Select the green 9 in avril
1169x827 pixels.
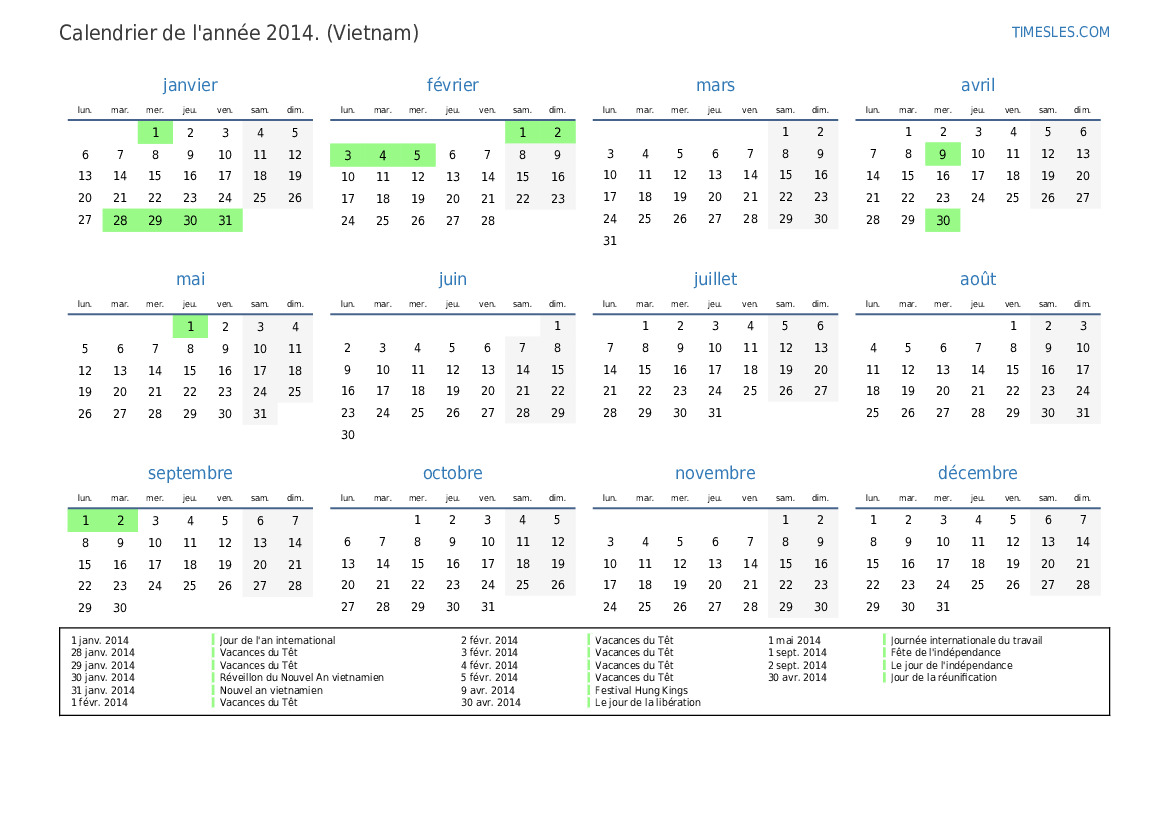click(942, 154)
